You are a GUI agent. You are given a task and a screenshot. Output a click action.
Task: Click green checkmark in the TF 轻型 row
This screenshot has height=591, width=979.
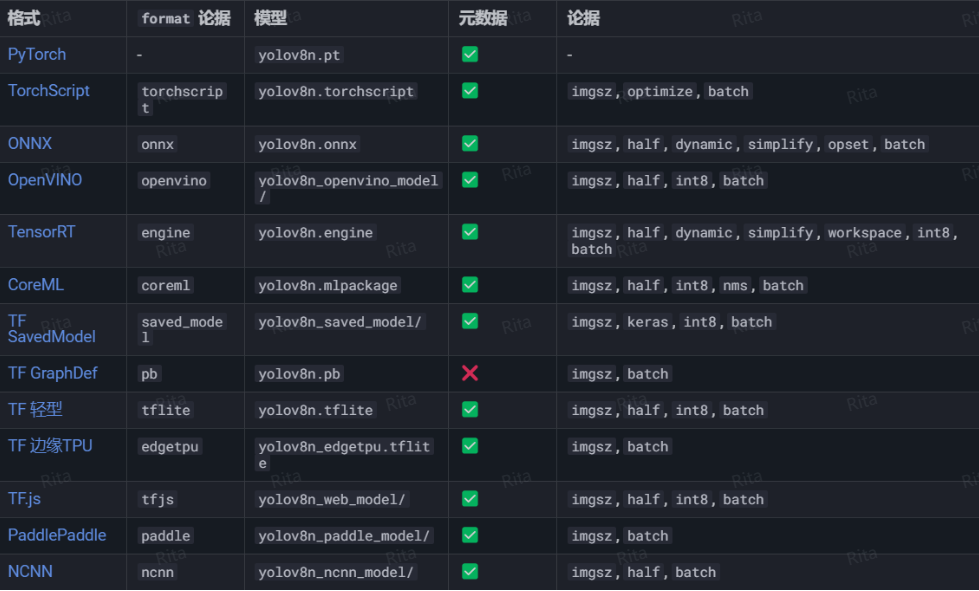tap(470, 409)
